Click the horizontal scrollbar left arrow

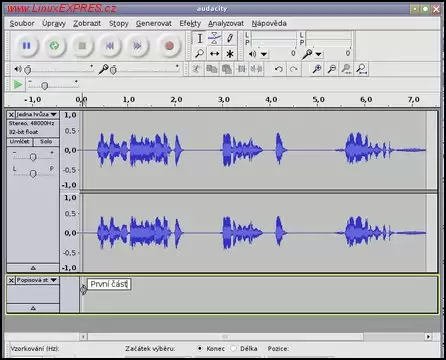pyautogui.click(x=83, y=337)
